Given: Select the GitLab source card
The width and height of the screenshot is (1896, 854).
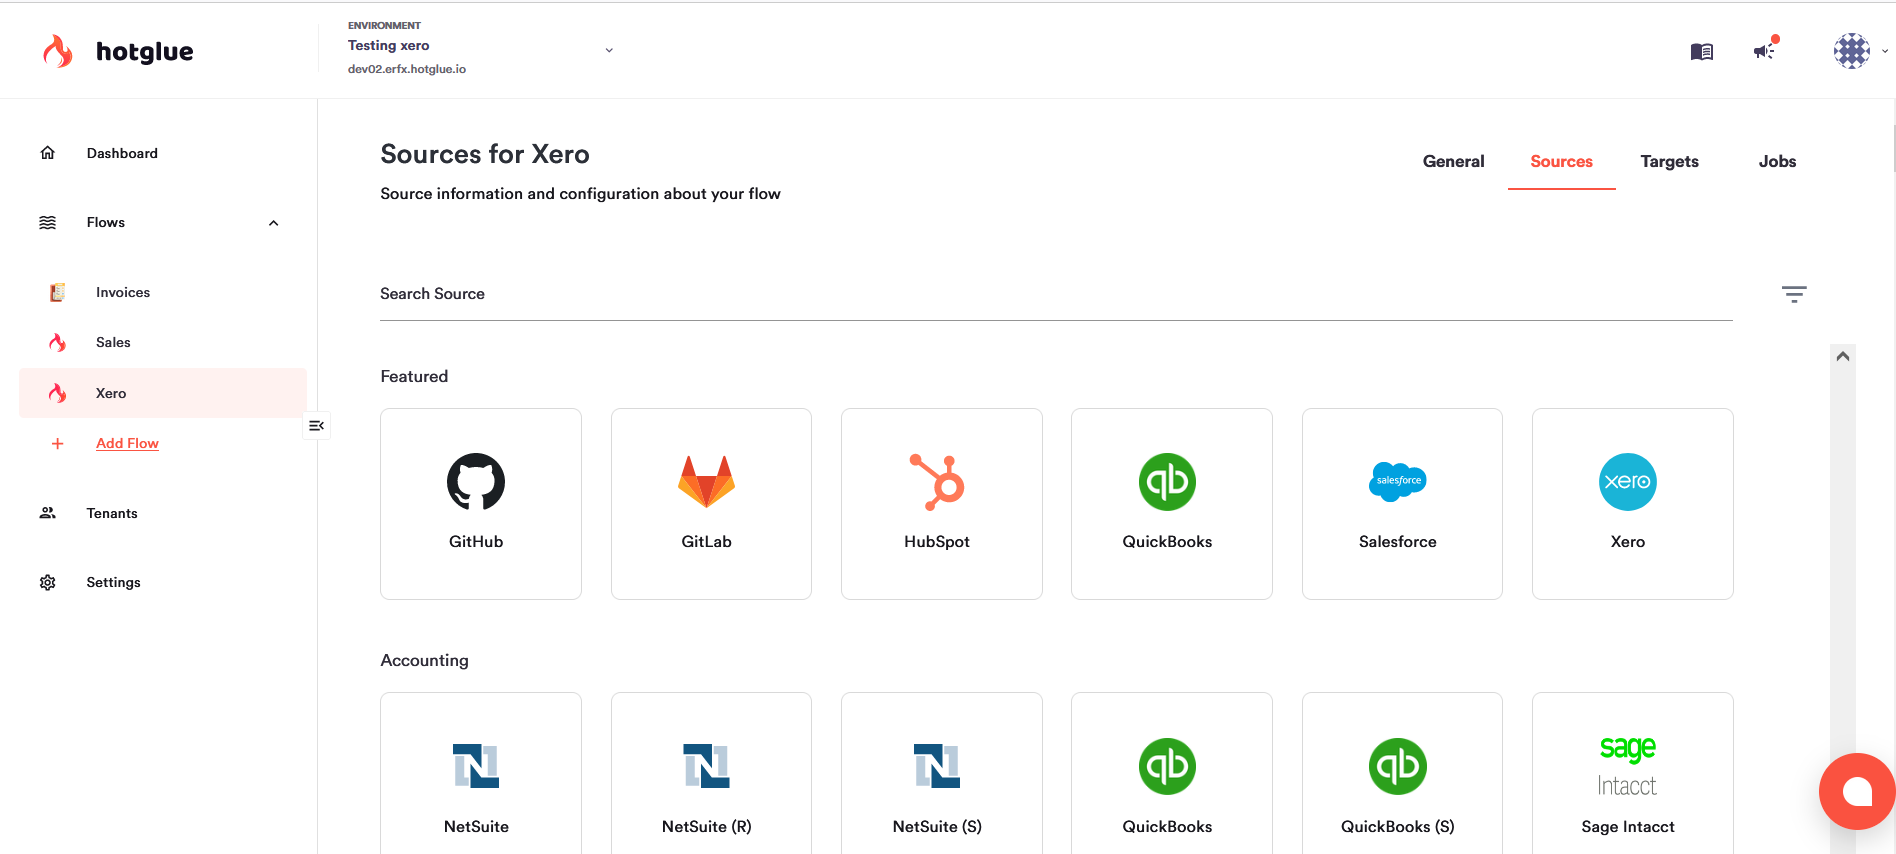Looking at the screenshot, I should (x=711, y=504).
